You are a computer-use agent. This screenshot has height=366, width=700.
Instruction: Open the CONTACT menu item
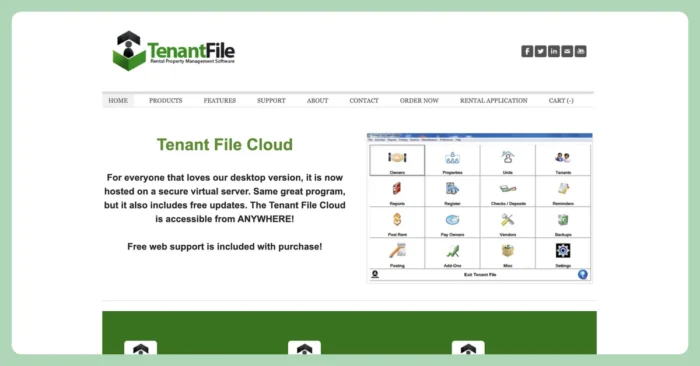[x=364, y=100]
